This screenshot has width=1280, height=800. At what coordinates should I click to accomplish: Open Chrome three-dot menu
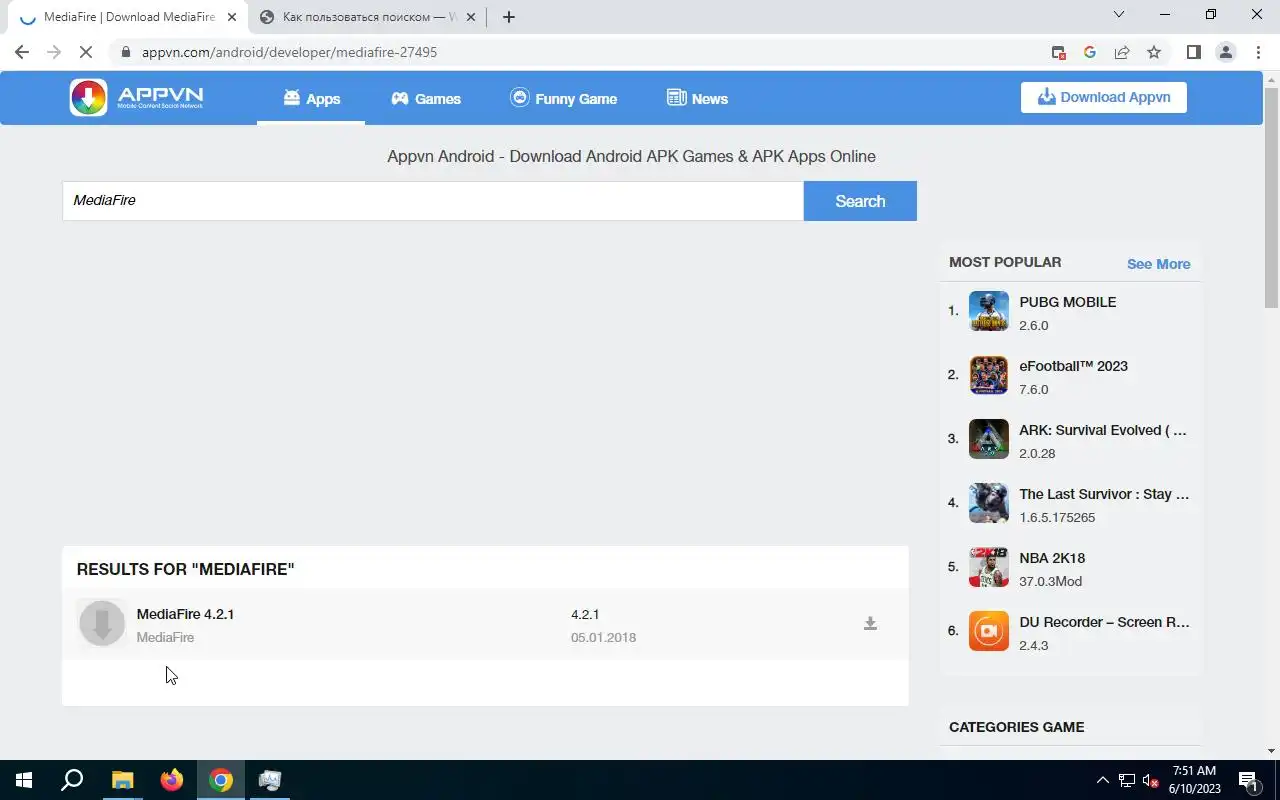click(1258, 52)
